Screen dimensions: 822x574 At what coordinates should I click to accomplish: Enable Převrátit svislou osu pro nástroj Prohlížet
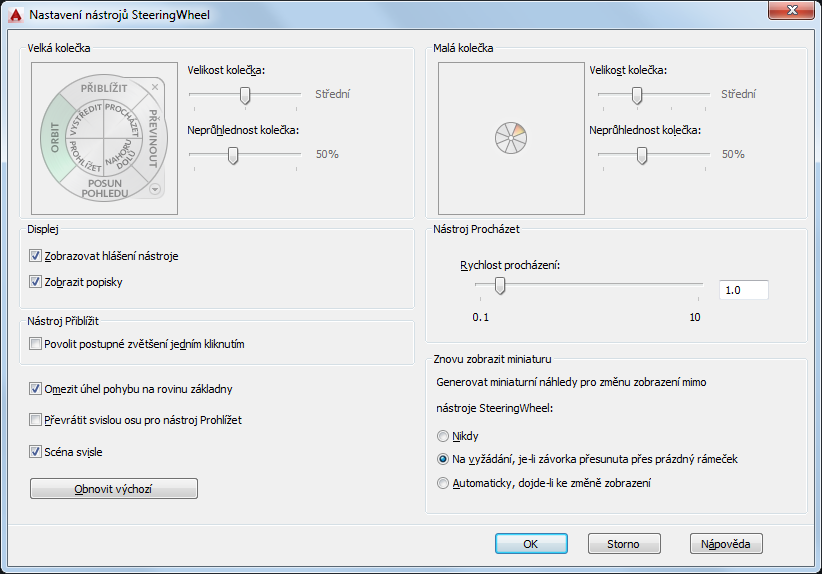click(35, 420)
